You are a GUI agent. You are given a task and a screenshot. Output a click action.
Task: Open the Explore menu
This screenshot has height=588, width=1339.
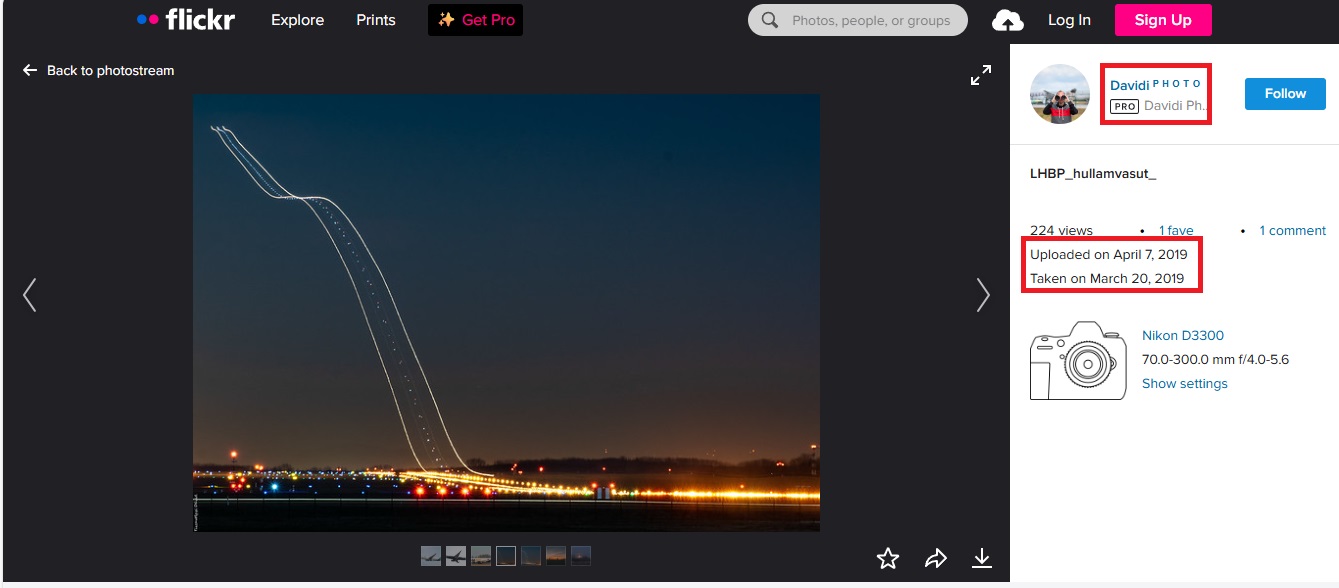pos(297,20)
